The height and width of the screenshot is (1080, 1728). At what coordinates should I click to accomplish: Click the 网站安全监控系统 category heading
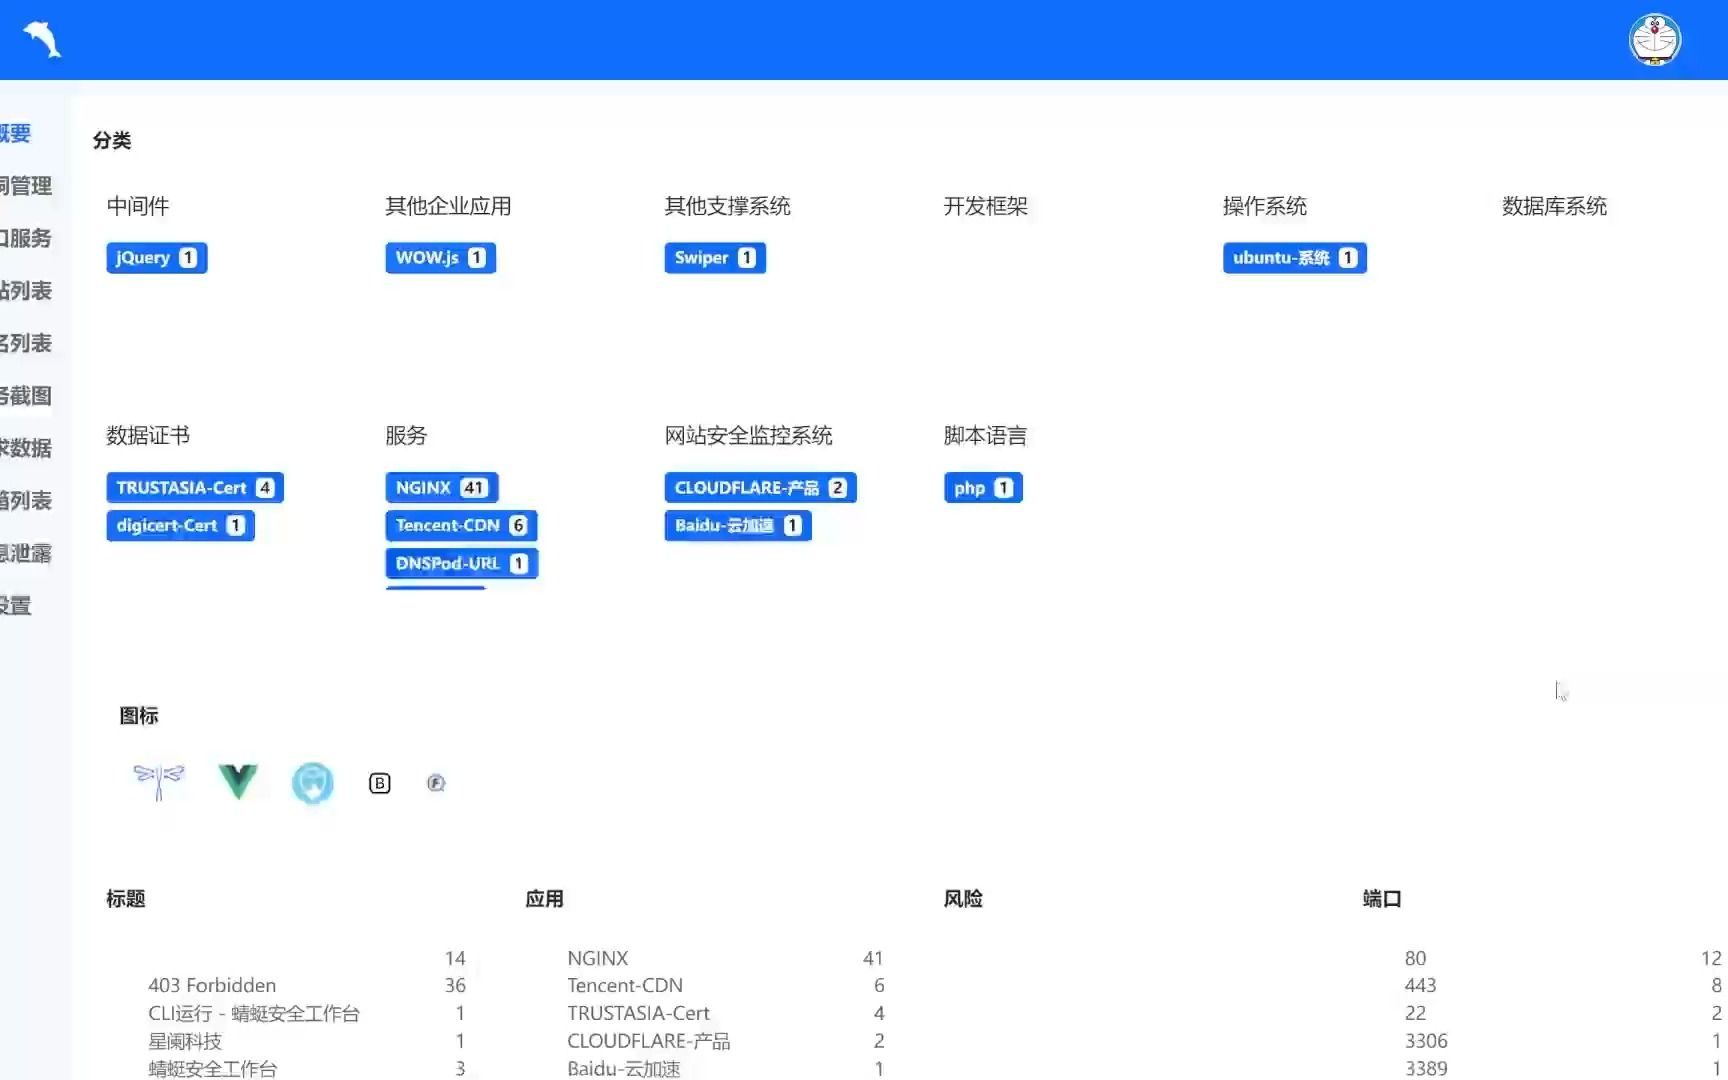749,436
